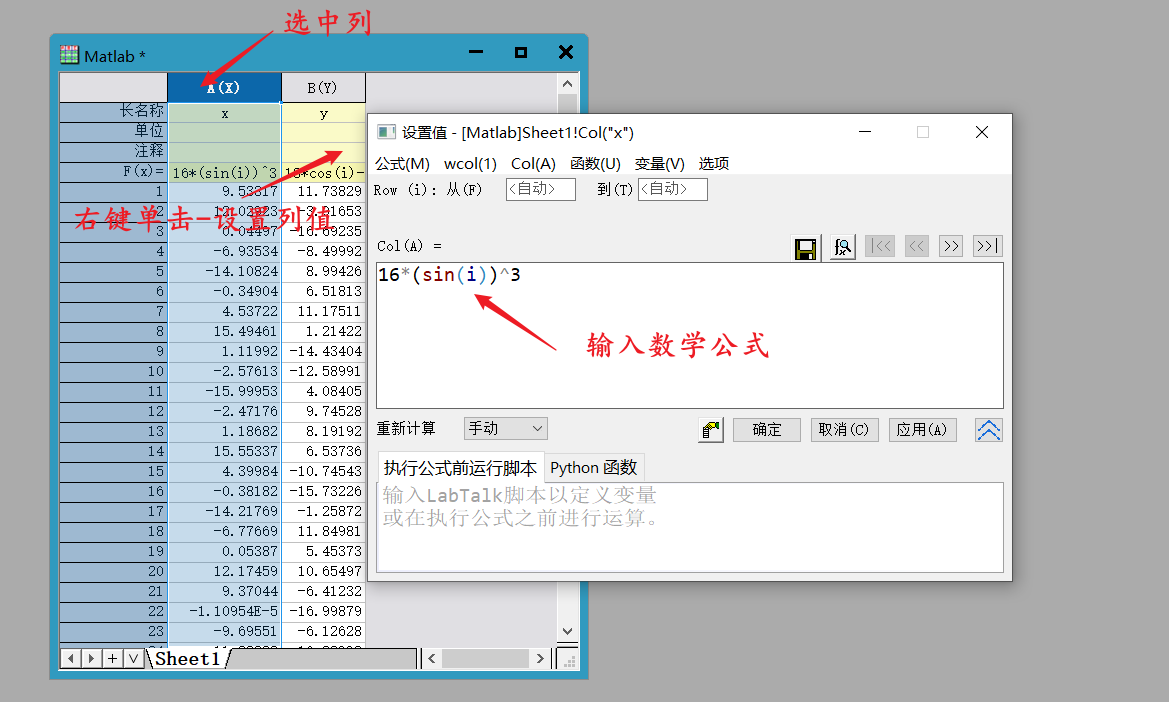
Task: Collapse lower panel with double-chevron icon
Action: [989, 430]
